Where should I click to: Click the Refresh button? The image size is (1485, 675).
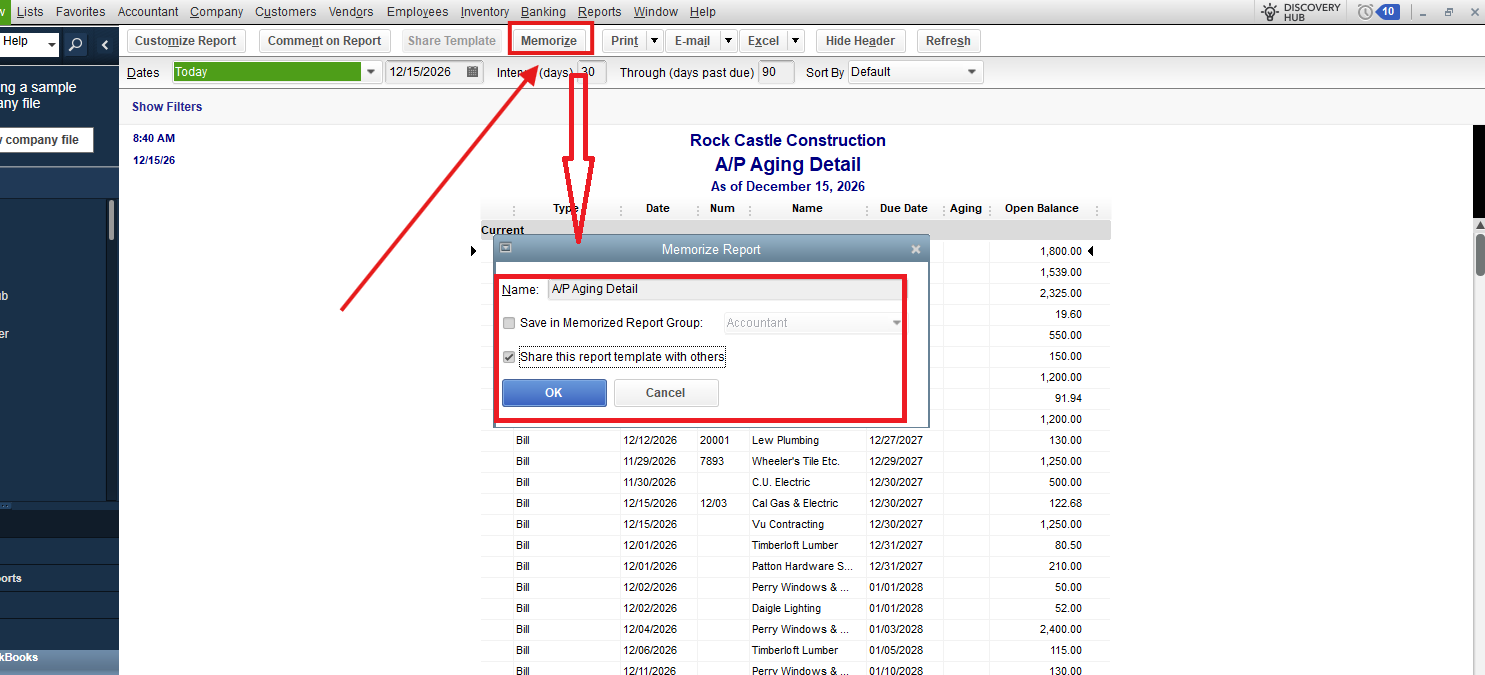click(948, 41)
